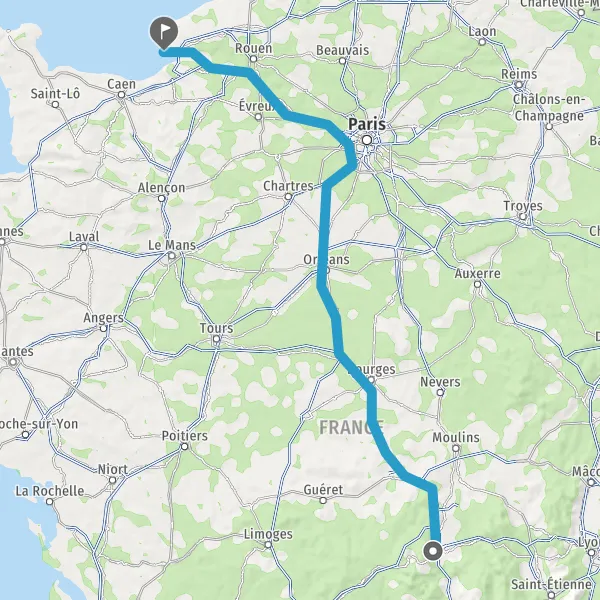
Task: Click the Tours city dot
Action: pos(217,339)
